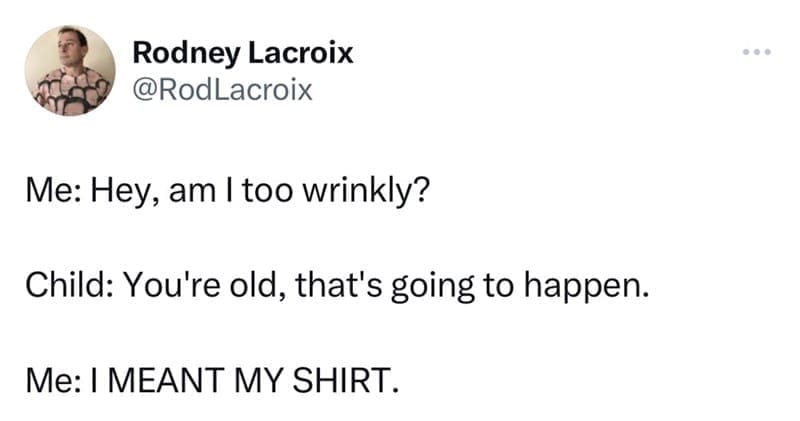Click the word 'Hey,' in the tweet

point(125,192)
